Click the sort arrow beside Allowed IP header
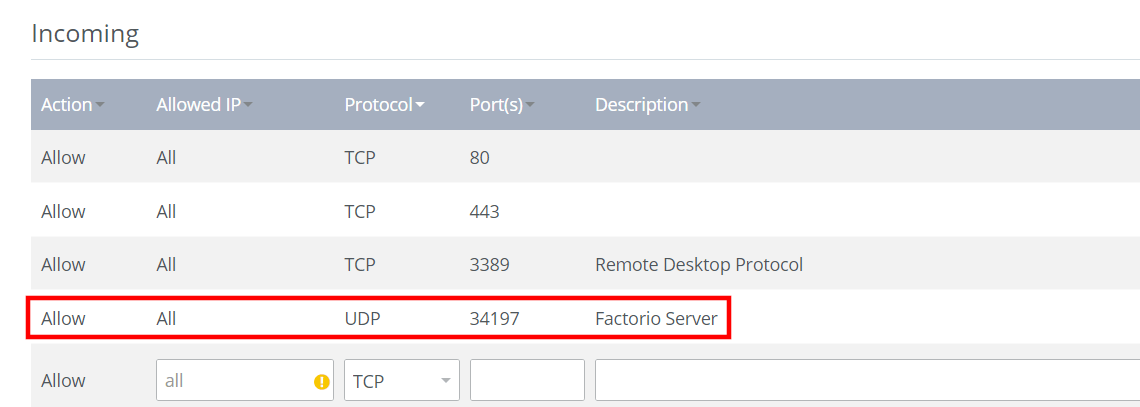Screen dimensions: 1140x407 click(x=248, y=106)
